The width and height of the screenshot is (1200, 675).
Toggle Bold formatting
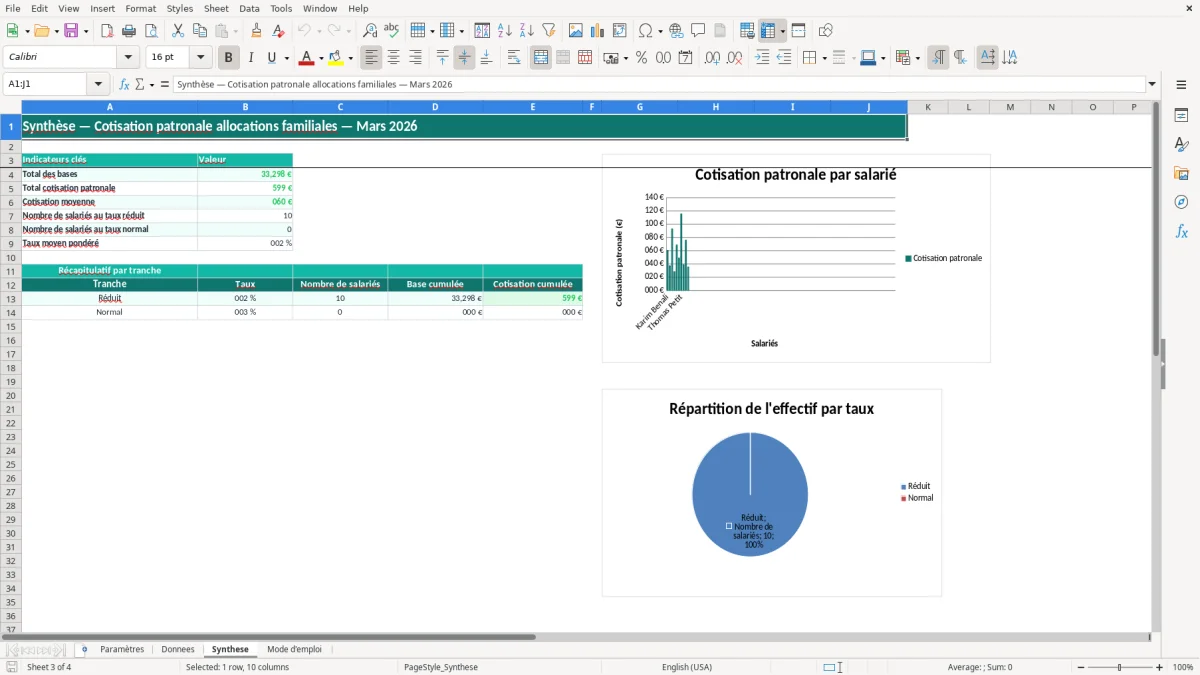click(x=229, y=58)
